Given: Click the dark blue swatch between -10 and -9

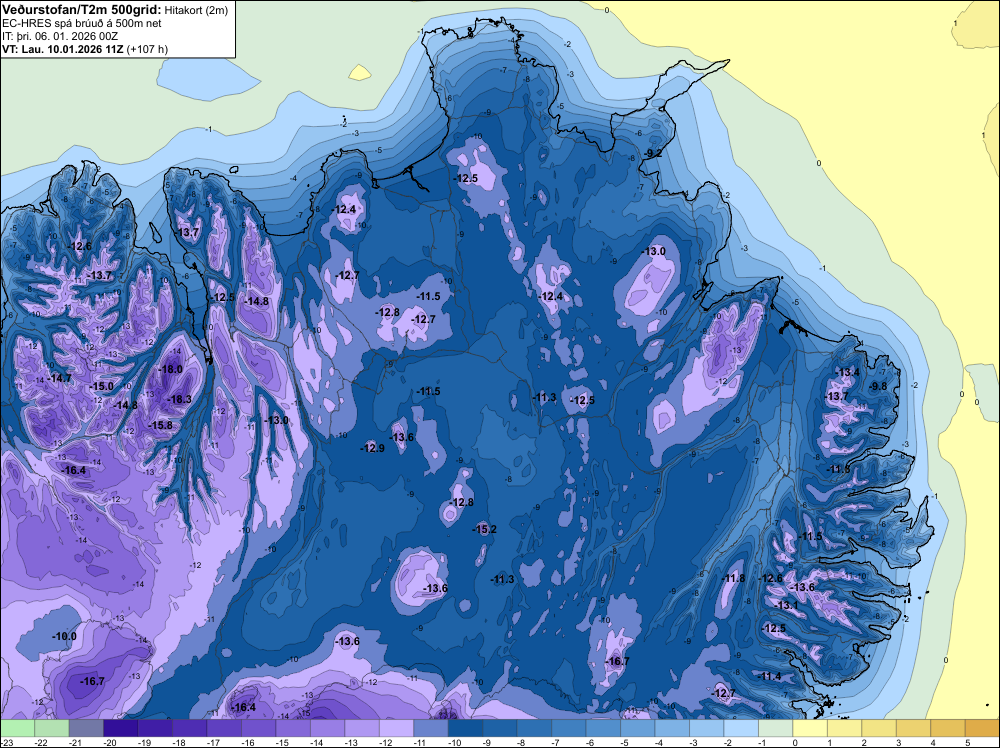Looking at the screenshot, I should pyautogui.click(x=465, y=728).
